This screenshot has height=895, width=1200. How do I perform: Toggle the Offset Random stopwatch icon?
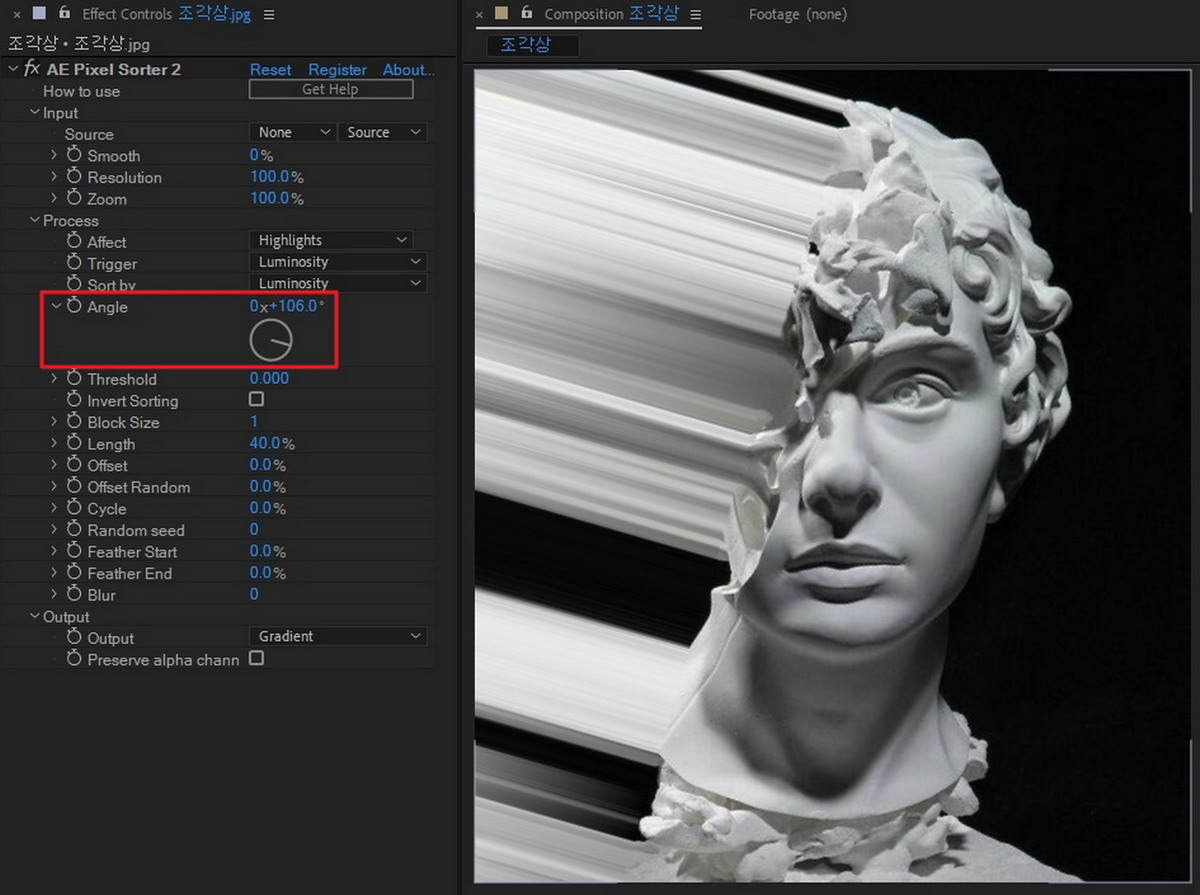pyautogui.click(x=74, y=487)
